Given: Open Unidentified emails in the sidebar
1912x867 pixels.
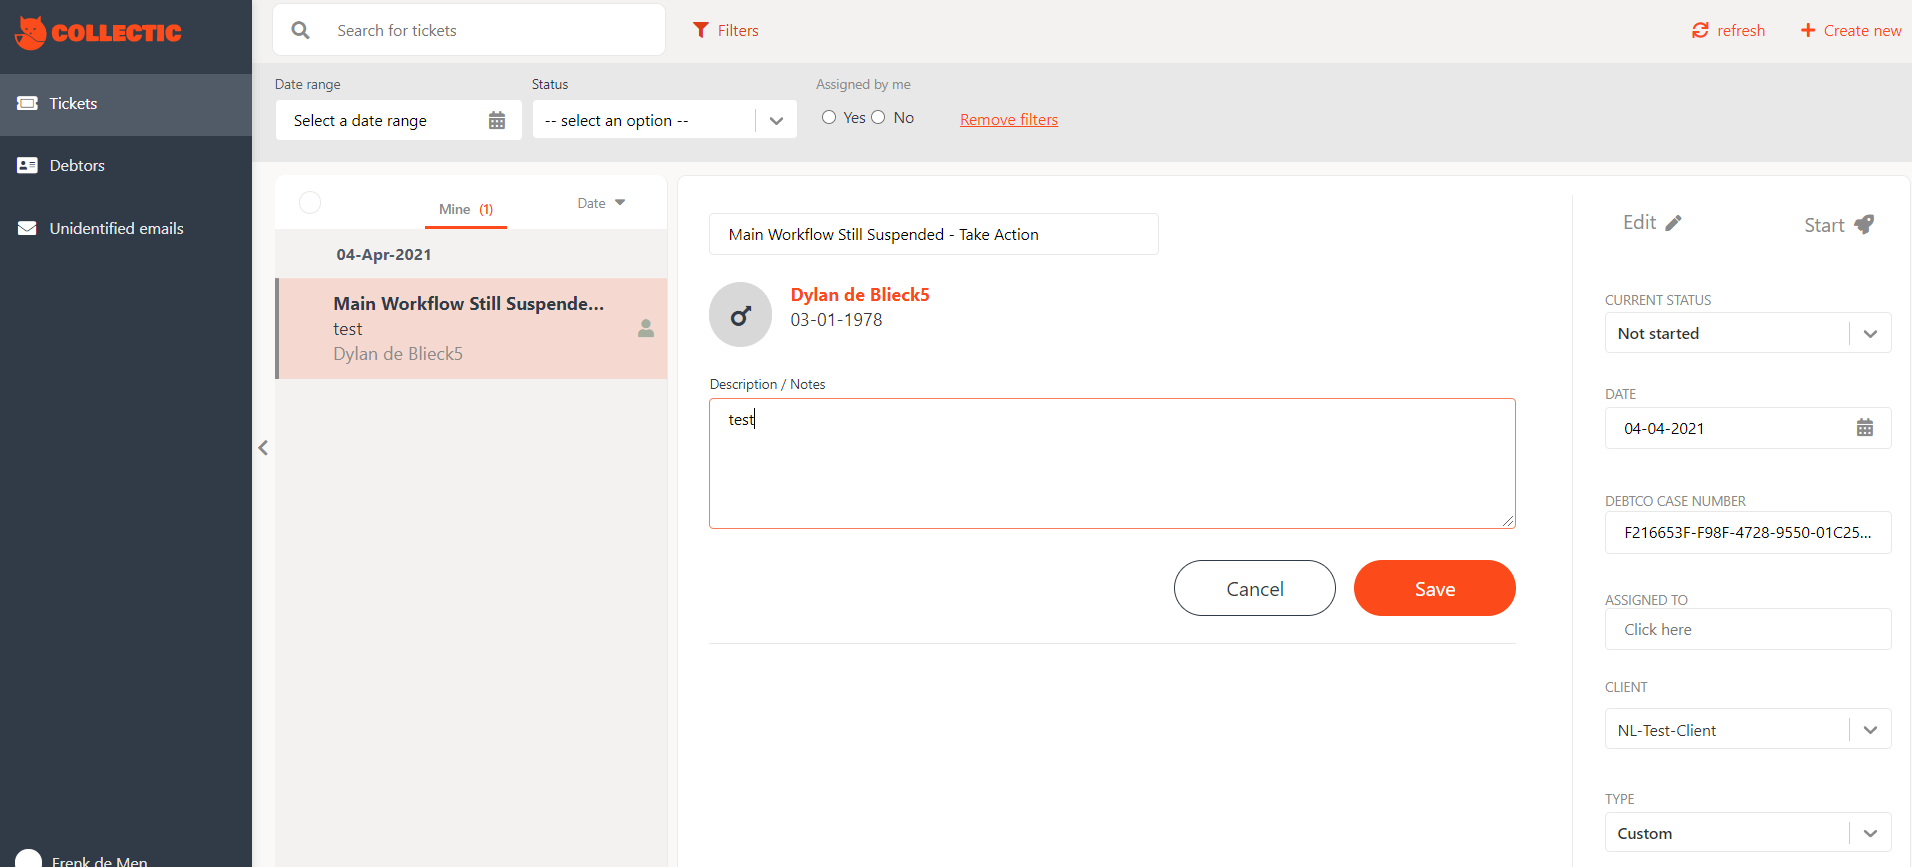Looking at the screenshot, I should pyautogui.click(x=126, y=228).
